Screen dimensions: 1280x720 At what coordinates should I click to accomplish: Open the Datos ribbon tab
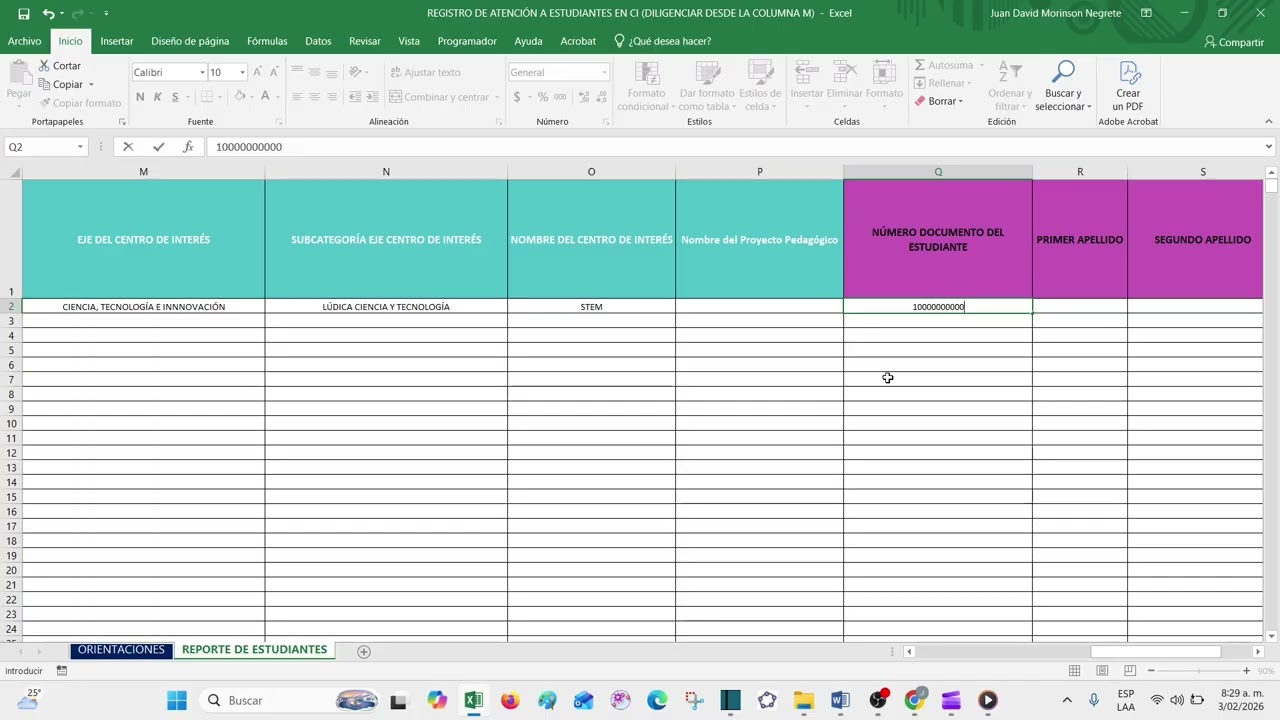pos(318,41)
